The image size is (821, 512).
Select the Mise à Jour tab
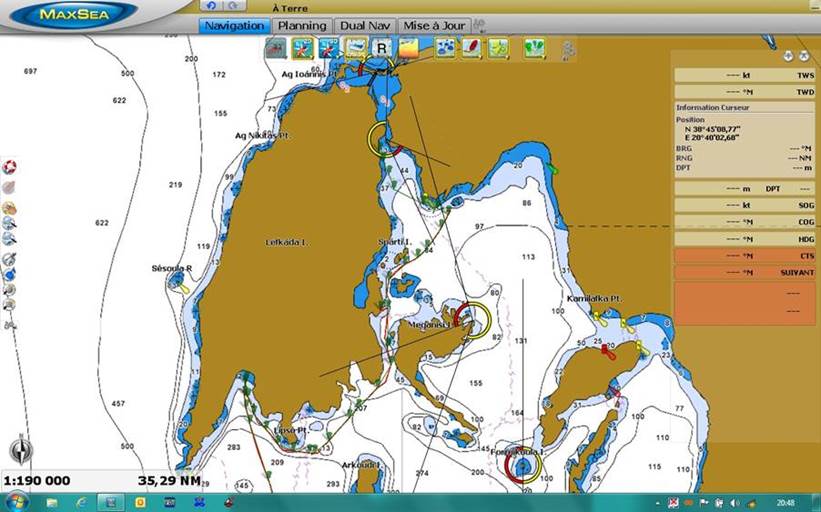[435, 26]
